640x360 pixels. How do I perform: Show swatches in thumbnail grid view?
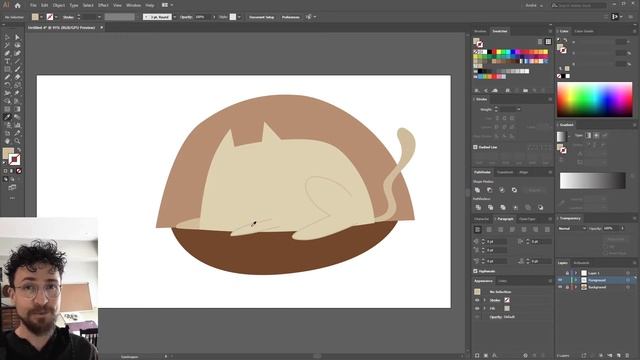coord(548,41)
